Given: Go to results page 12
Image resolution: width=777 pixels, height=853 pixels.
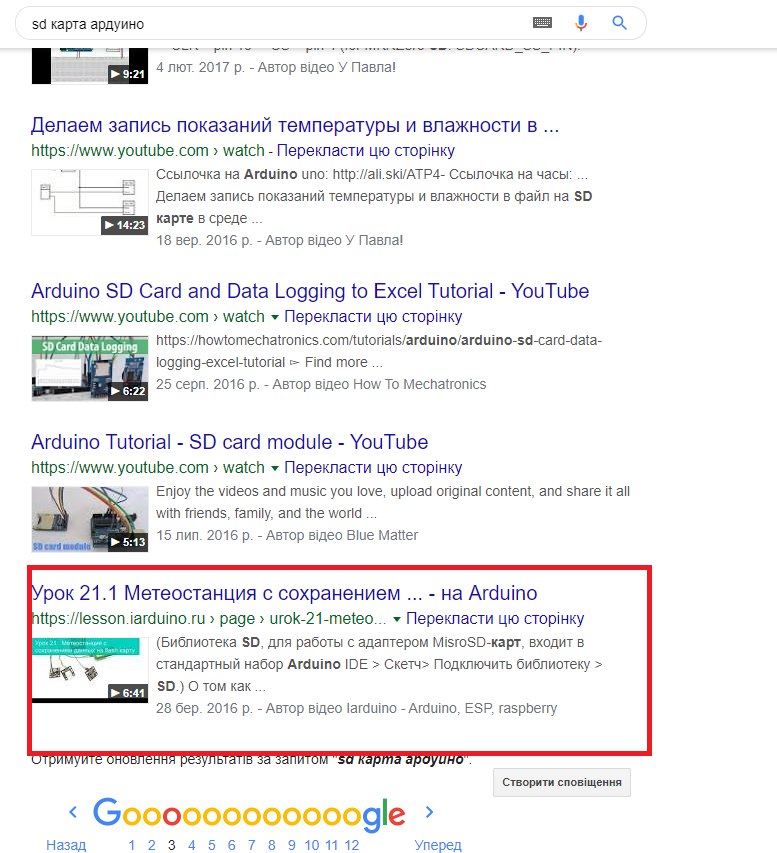Looking at the screenshot, I should click(x=352, y=845).
